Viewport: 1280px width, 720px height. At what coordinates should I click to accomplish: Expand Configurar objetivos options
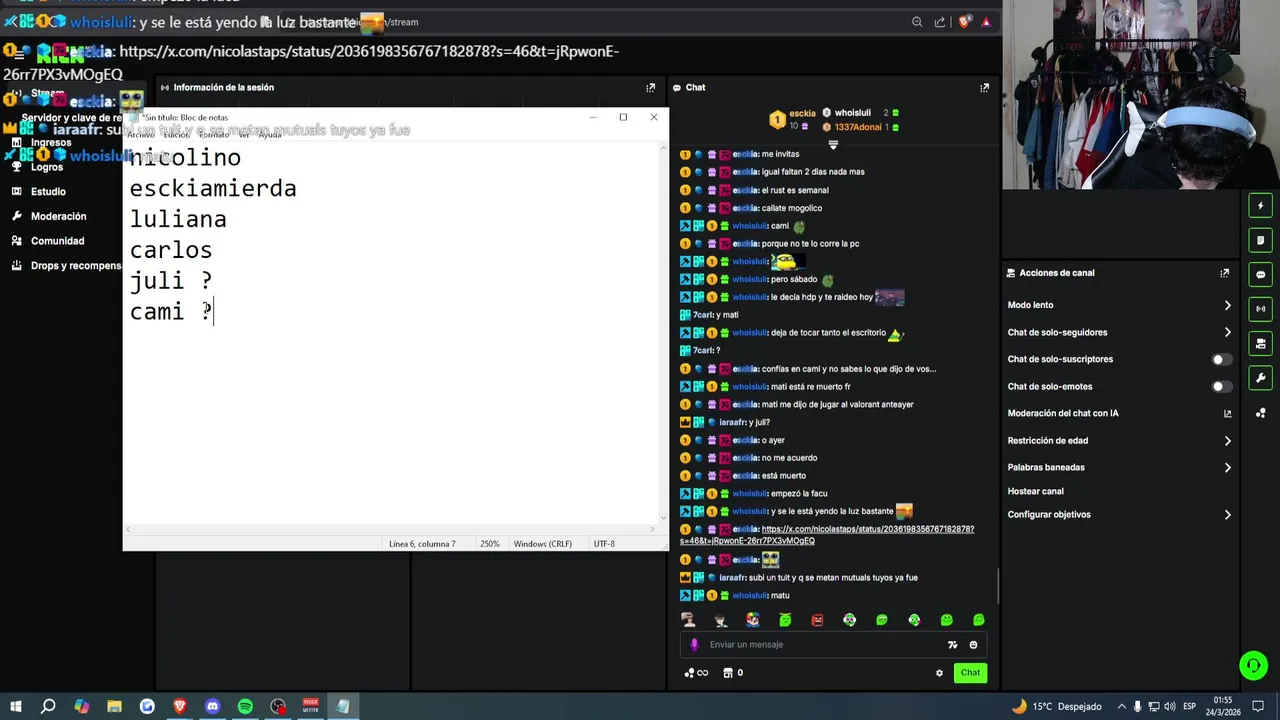1227,514
